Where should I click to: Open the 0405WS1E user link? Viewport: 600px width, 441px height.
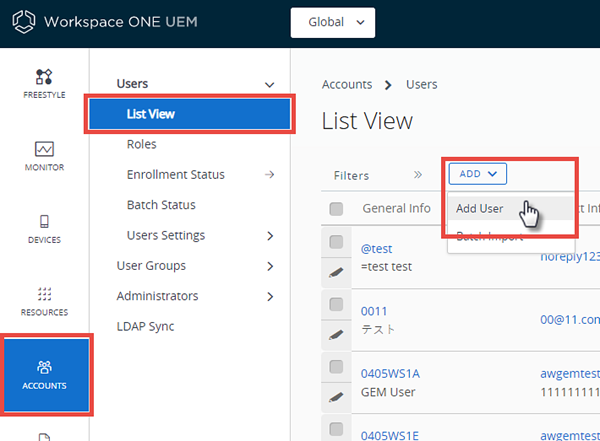(x=390, y=436)
